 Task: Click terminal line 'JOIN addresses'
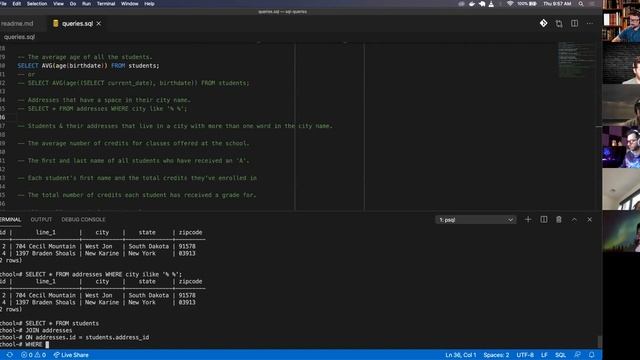click(x=36, y=330)
